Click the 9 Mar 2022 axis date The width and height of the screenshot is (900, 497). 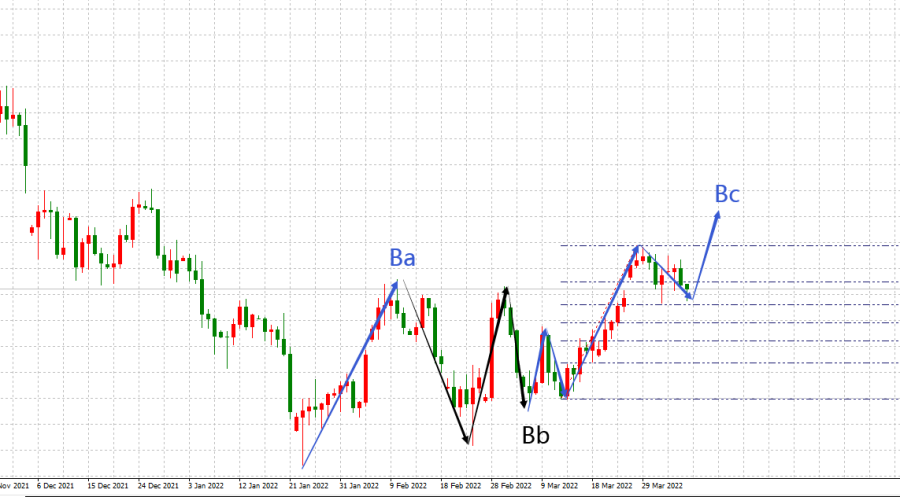coord(560,486)
